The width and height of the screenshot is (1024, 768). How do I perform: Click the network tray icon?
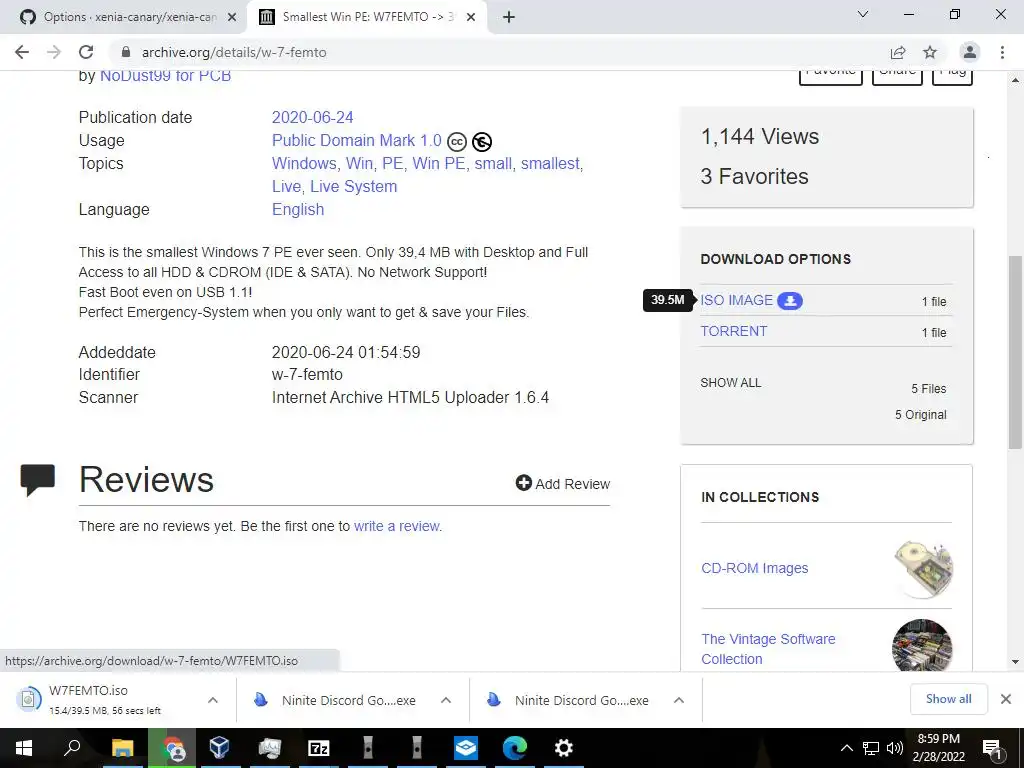point(871,748)
